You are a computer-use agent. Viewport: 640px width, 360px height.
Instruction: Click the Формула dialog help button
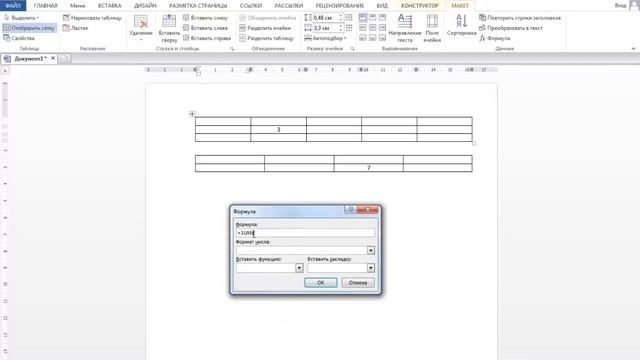tap(350, 210)
